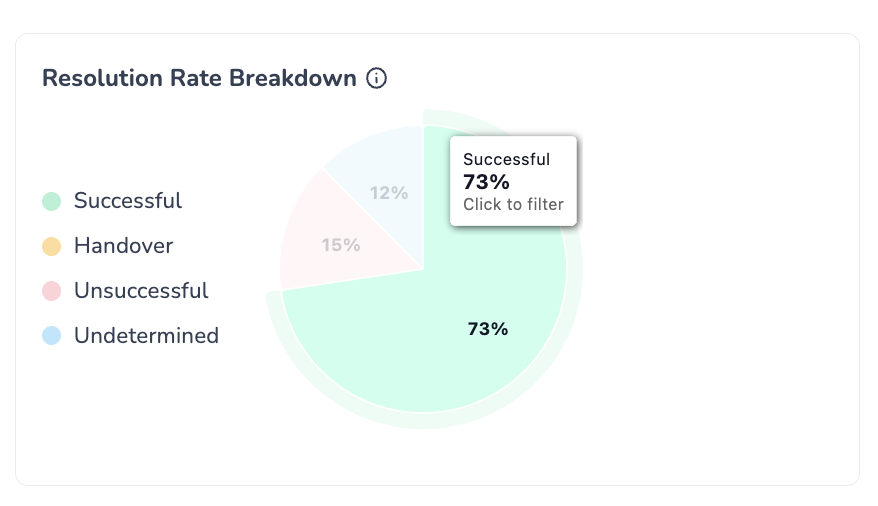Toggle the Undetermined legend label

pyautogui.click(x=146, y=336)
